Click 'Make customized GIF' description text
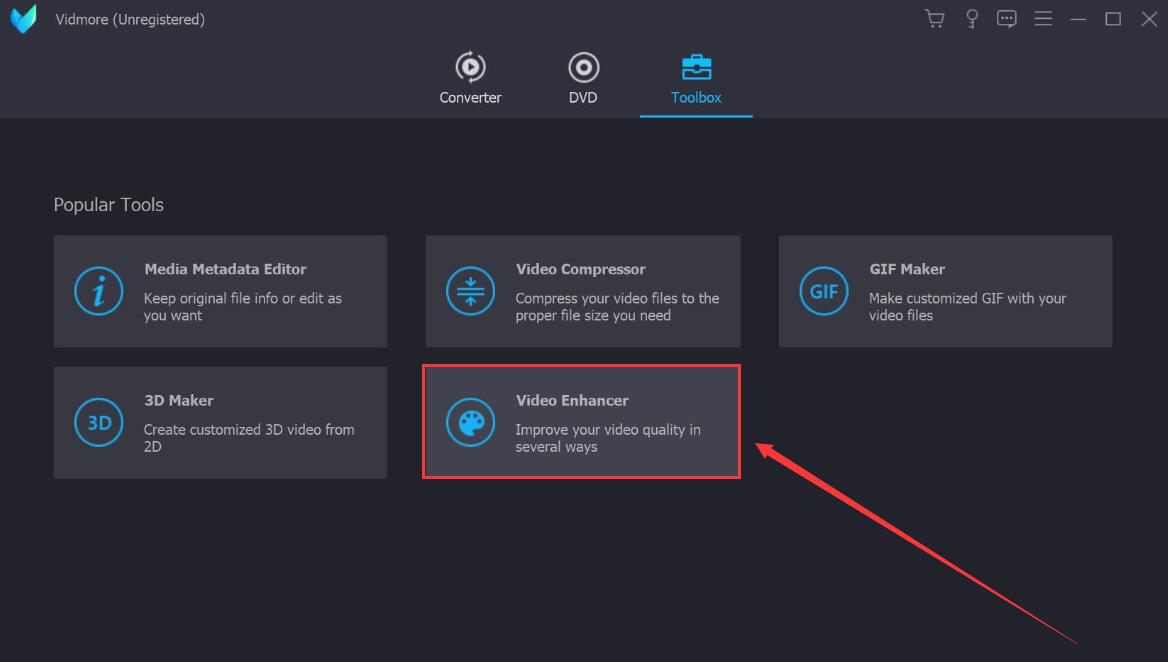 pos(968,307)
